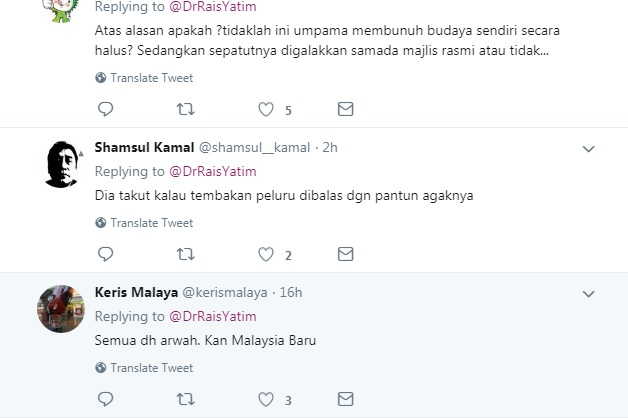Viewport: 628px width, 418px height.
Task: Retweet the top tweet with 5 likes
Action: pyautogui.click(x=185, y=109)
